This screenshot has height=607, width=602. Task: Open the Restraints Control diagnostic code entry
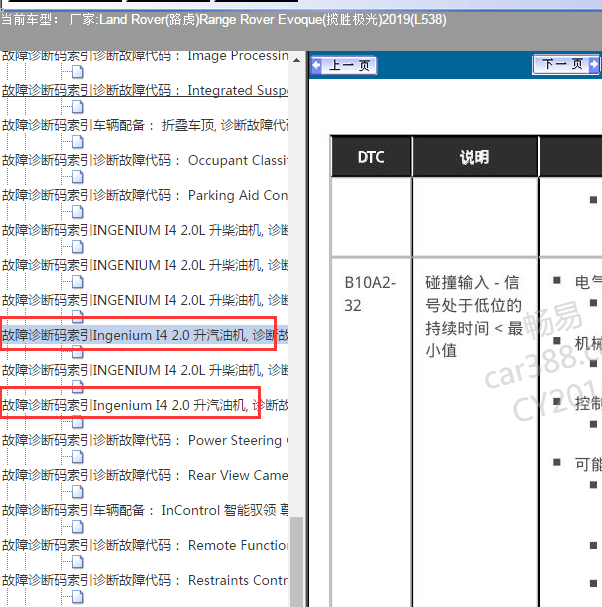click(x=145, y=580)
